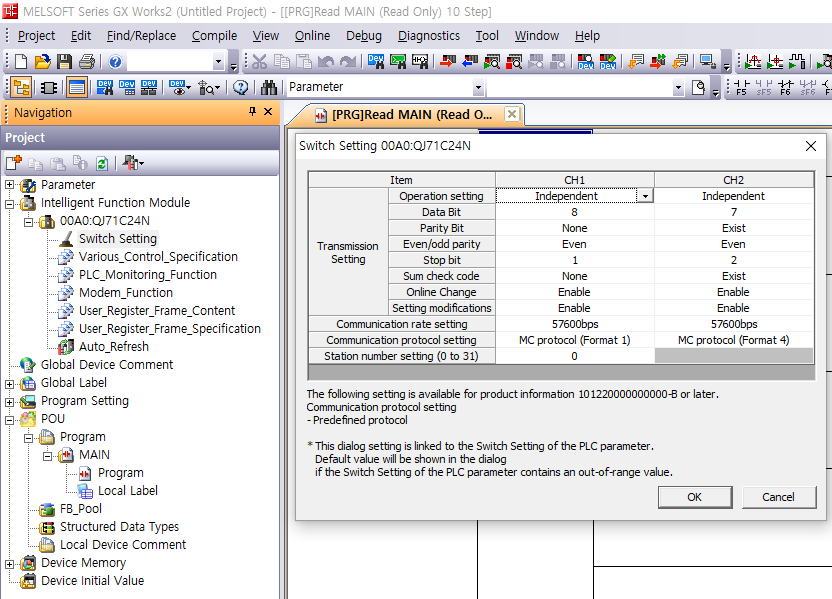Click CH1 Station number value 0
This screenshot has width=832, height=599.
pos(575,356)
